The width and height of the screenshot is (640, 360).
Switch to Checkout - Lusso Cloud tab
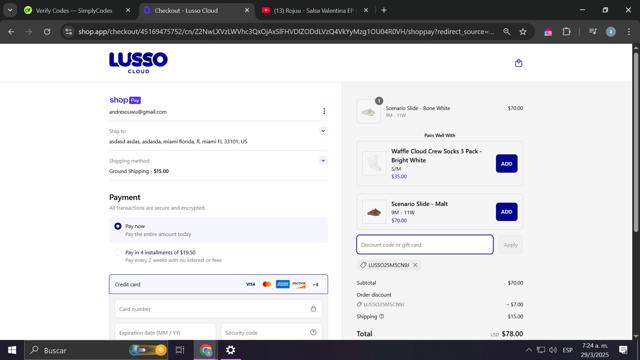186,11
